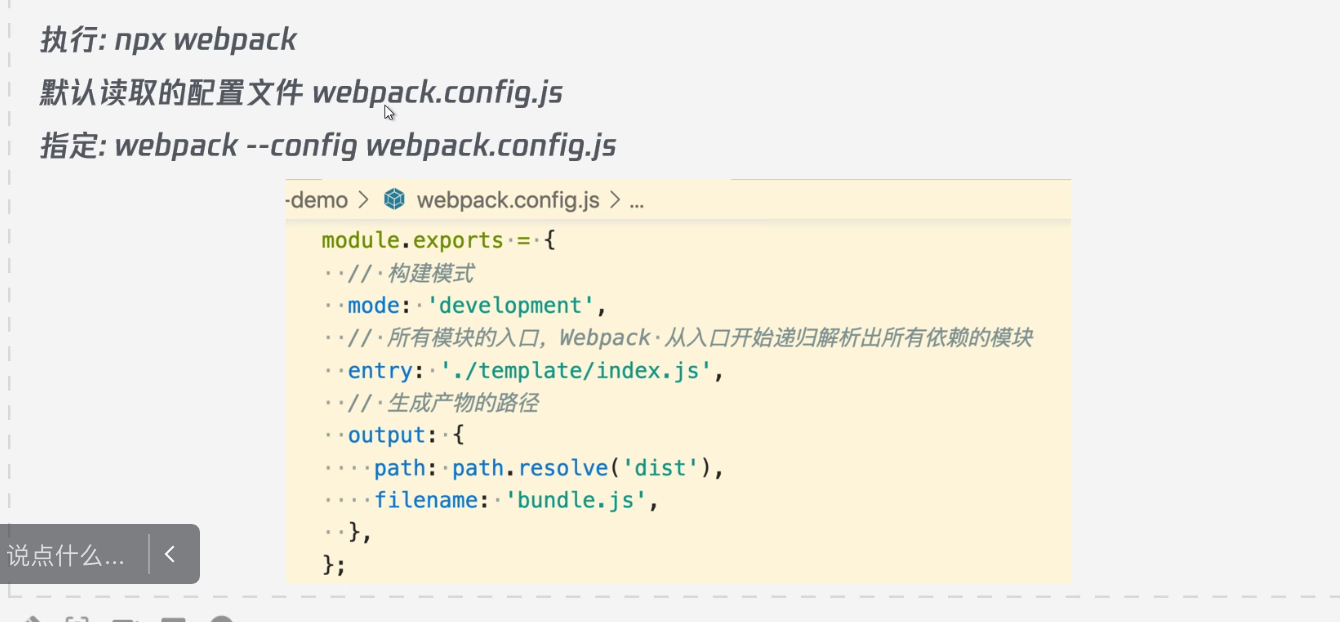Click the camera icon in bottom toolbar

(124, 619)
